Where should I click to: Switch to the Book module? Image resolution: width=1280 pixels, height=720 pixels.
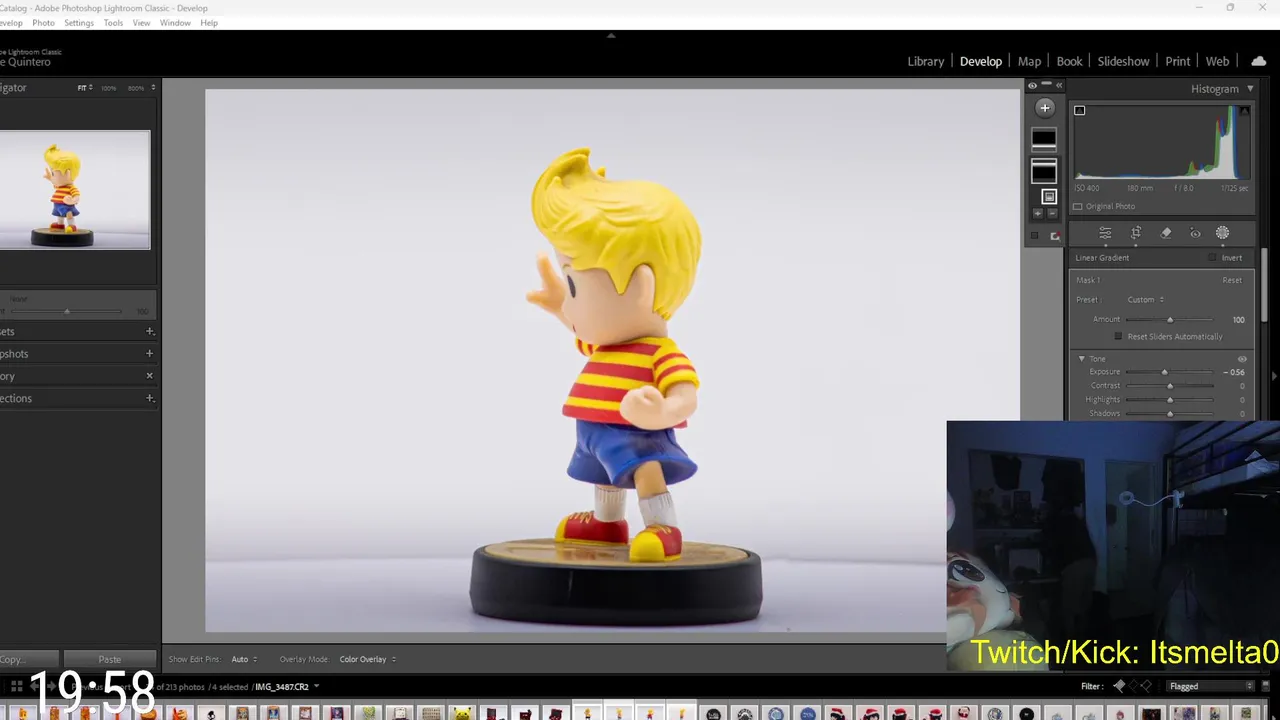pyautogui.click(x=1069, y=61)
